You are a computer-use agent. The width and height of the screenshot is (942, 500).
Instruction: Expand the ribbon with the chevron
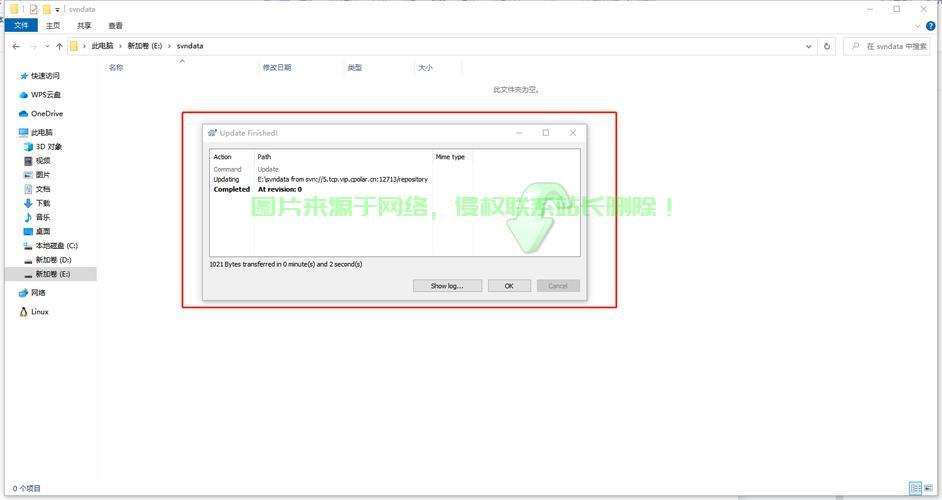[919, 26]
